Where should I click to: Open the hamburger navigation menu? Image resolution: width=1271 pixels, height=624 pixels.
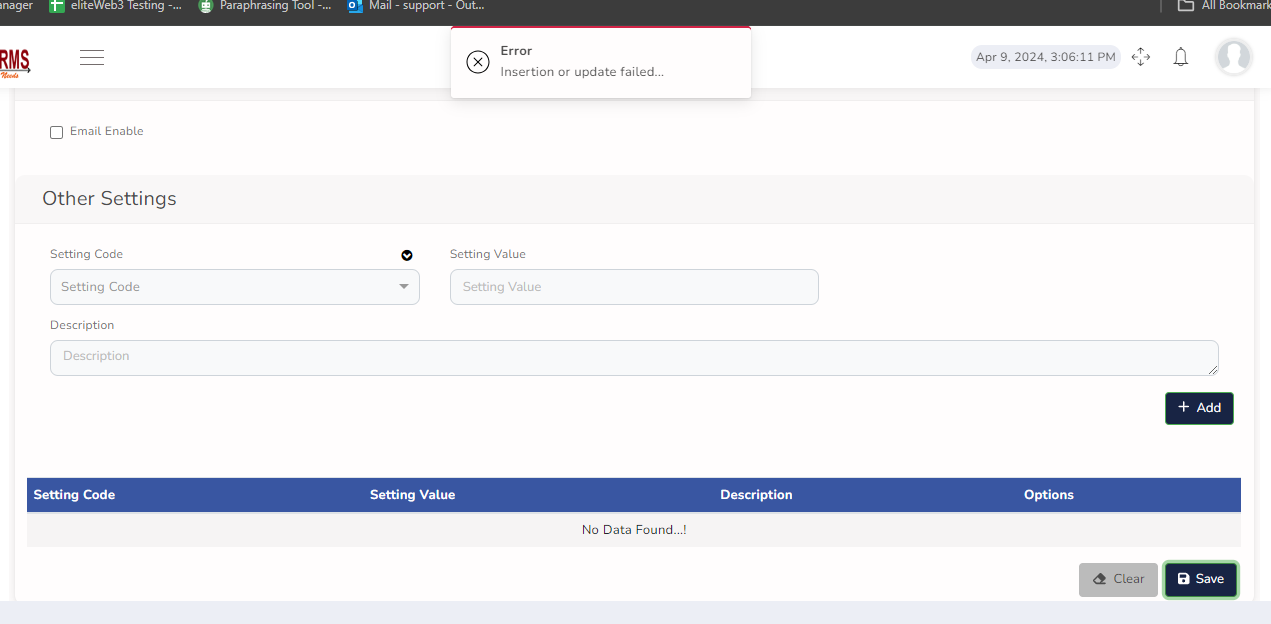pyautogui.click(x=92, y=57)
